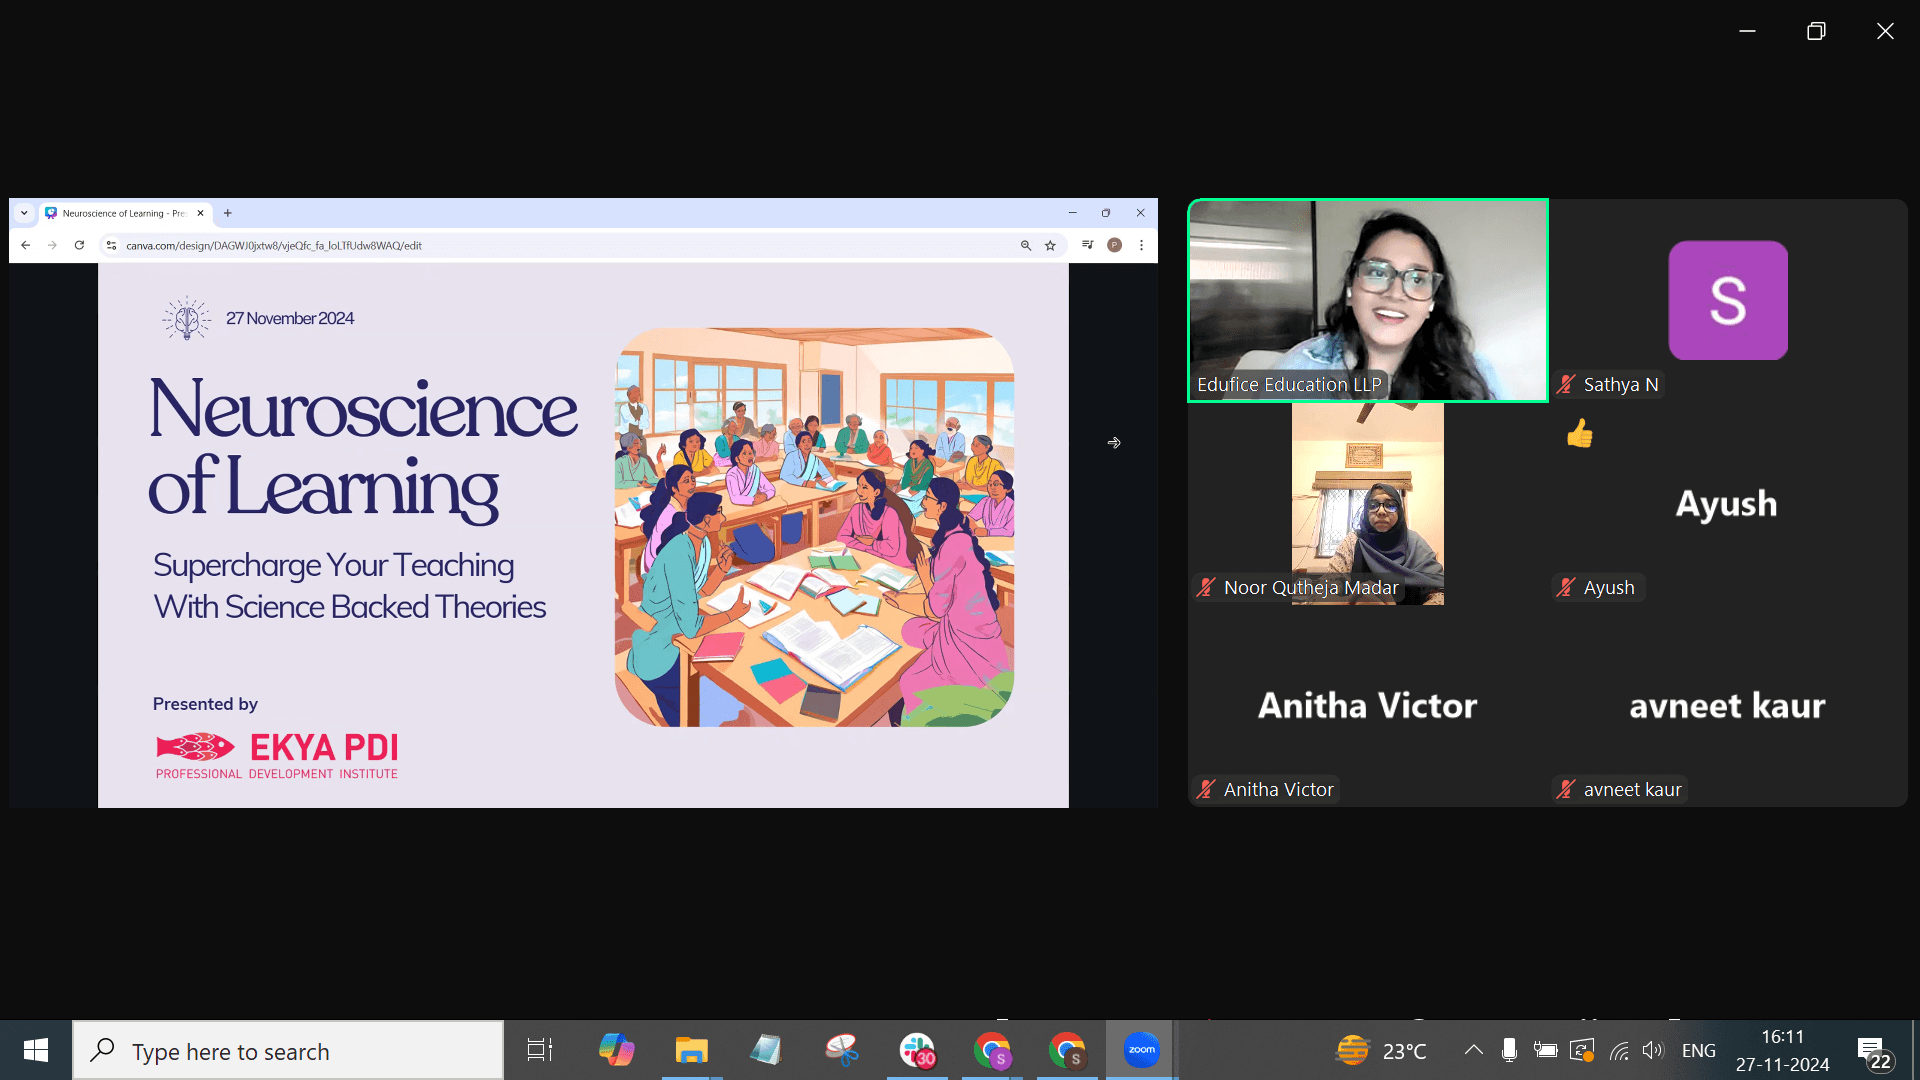
Task: Select the Eduface Education LLP video tile
Action: 1367,300
